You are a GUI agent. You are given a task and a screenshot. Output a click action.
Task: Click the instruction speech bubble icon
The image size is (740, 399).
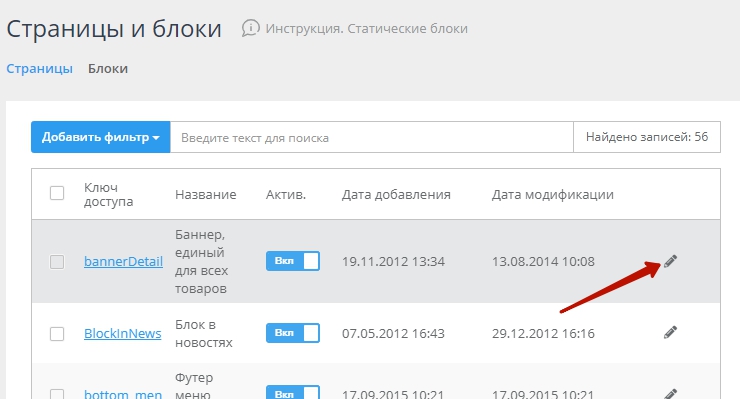(251, 28)
